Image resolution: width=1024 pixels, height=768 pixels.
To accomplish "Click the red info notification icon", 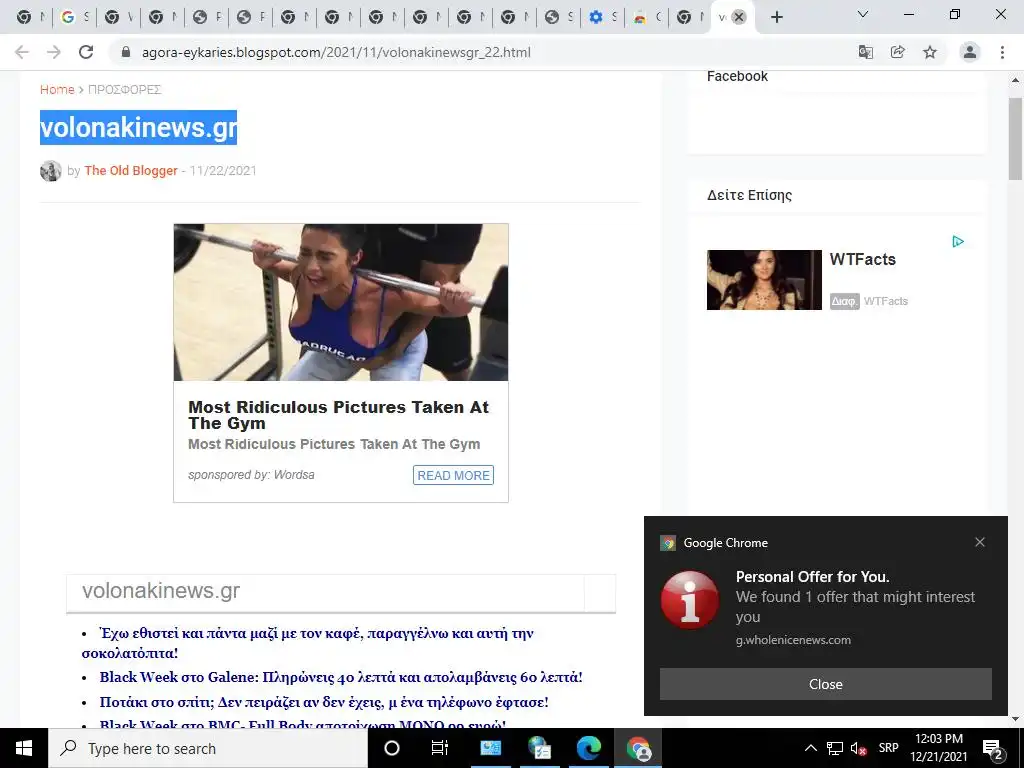I will 690,600.
